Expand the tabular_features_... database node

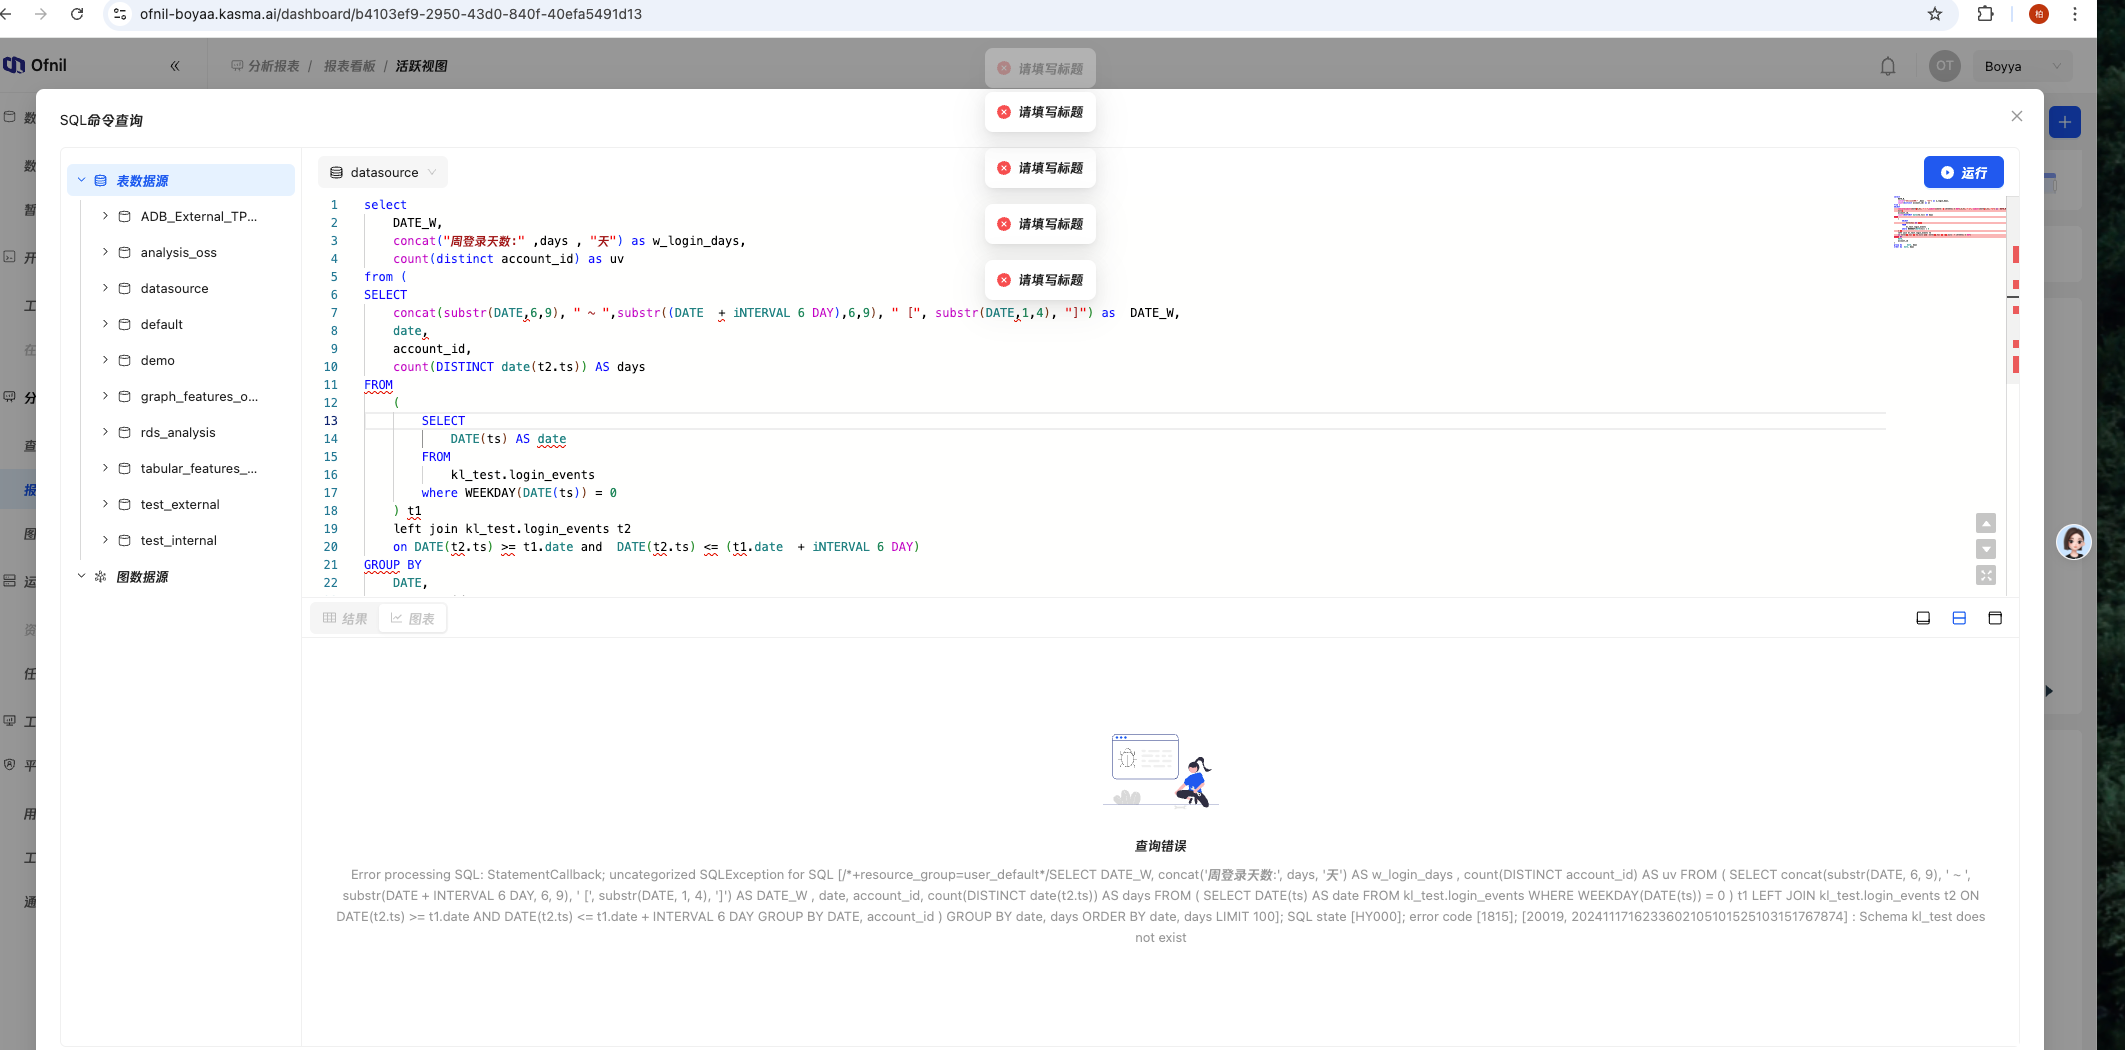pyautogui.click(x=105, y=468)
